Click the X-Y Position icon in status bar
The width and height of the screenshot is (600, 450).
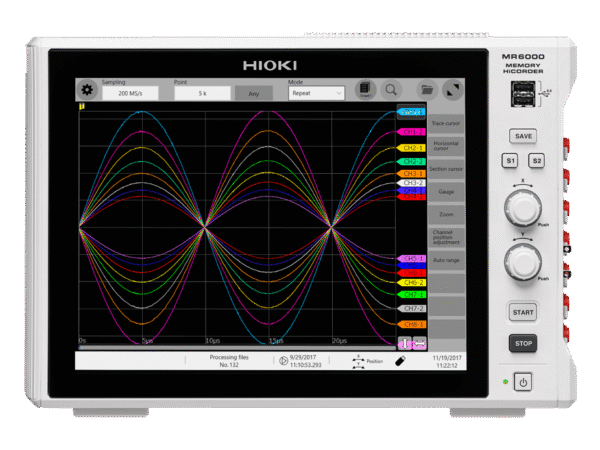point(358,361)
